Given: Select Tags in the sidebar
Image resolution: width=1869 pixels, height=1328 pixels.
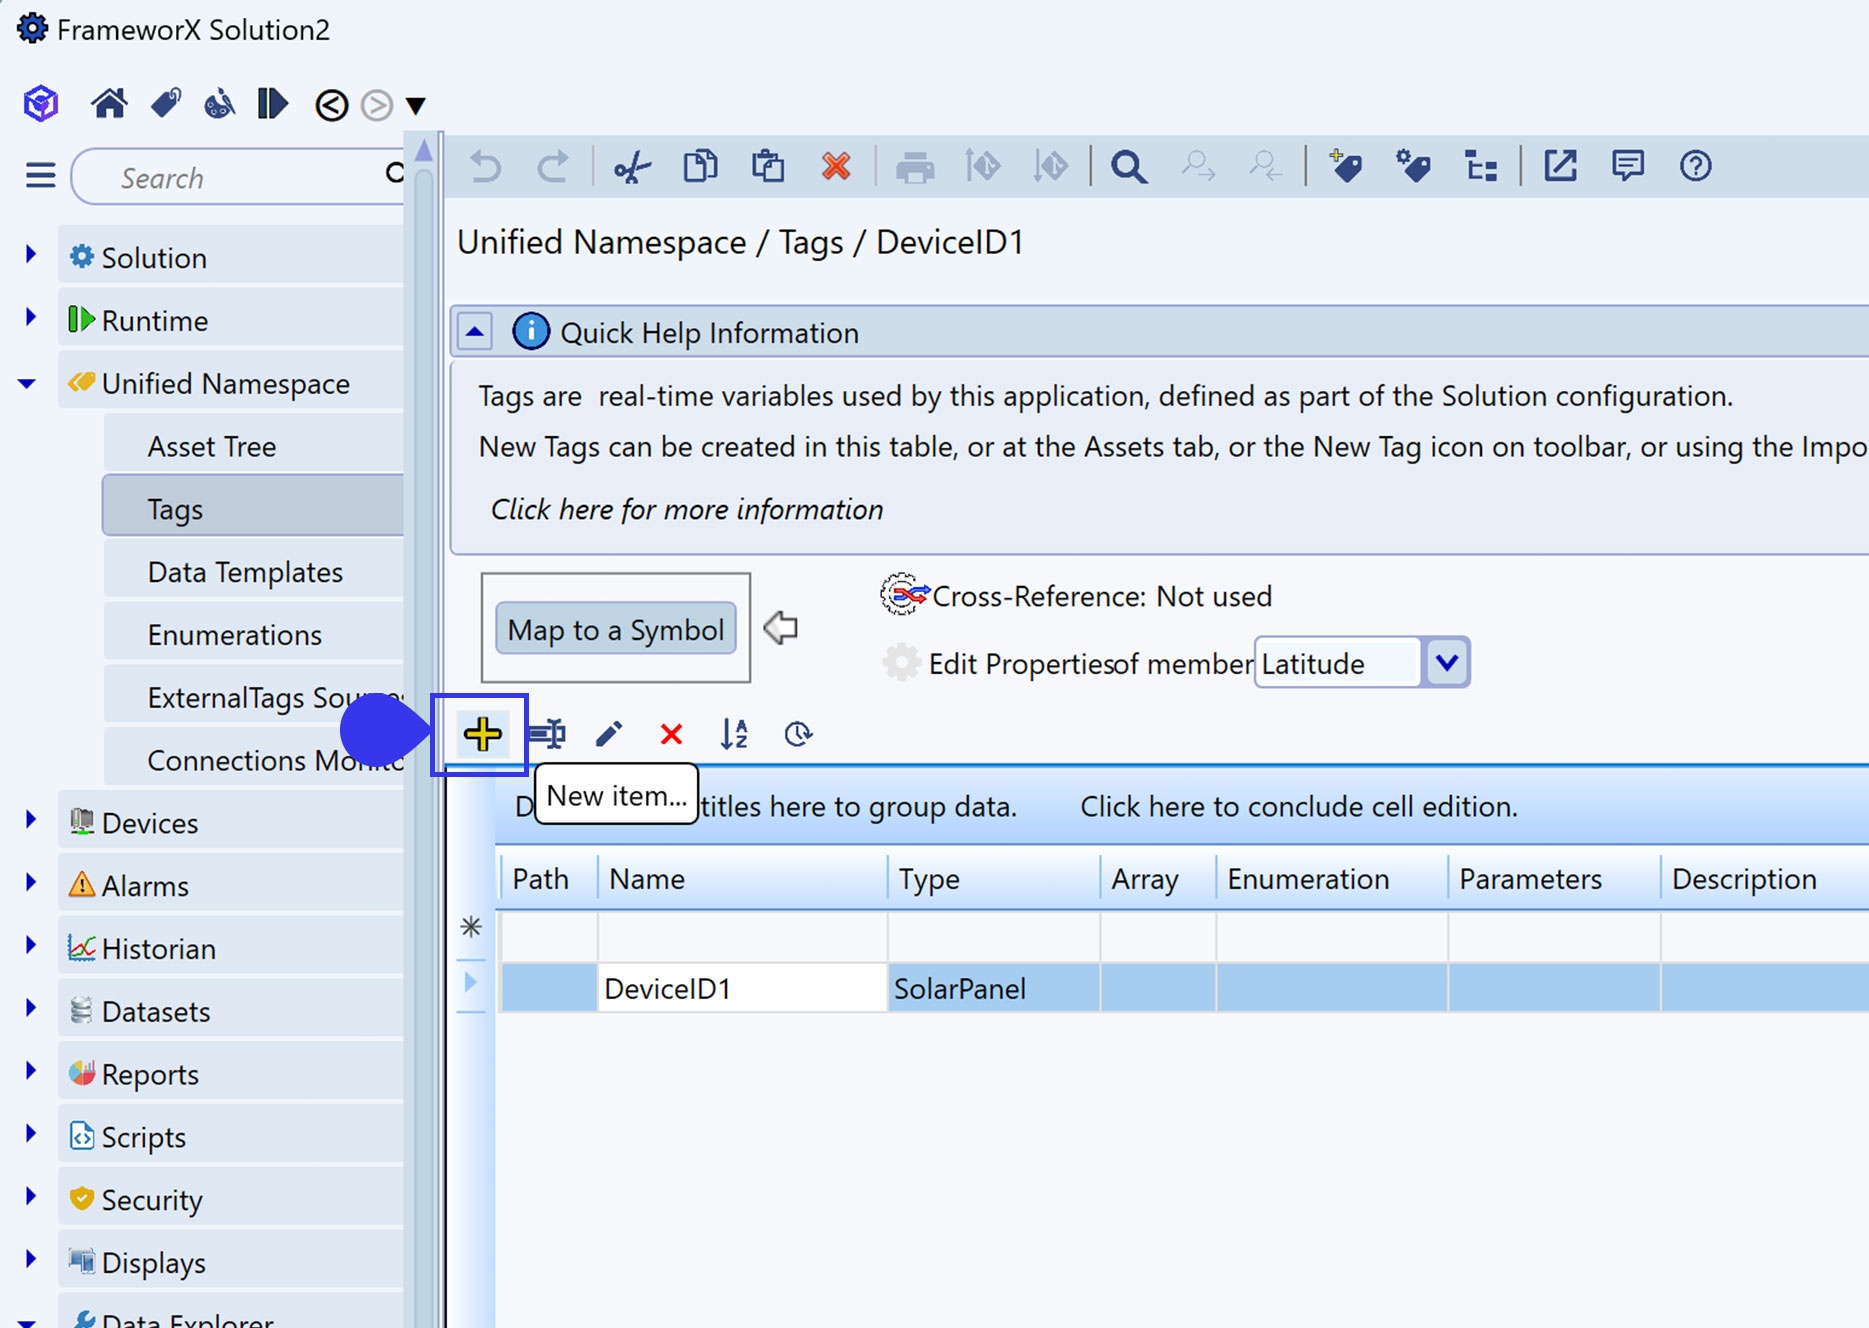Looking at the screenshot, I should [x=253, y=508].
